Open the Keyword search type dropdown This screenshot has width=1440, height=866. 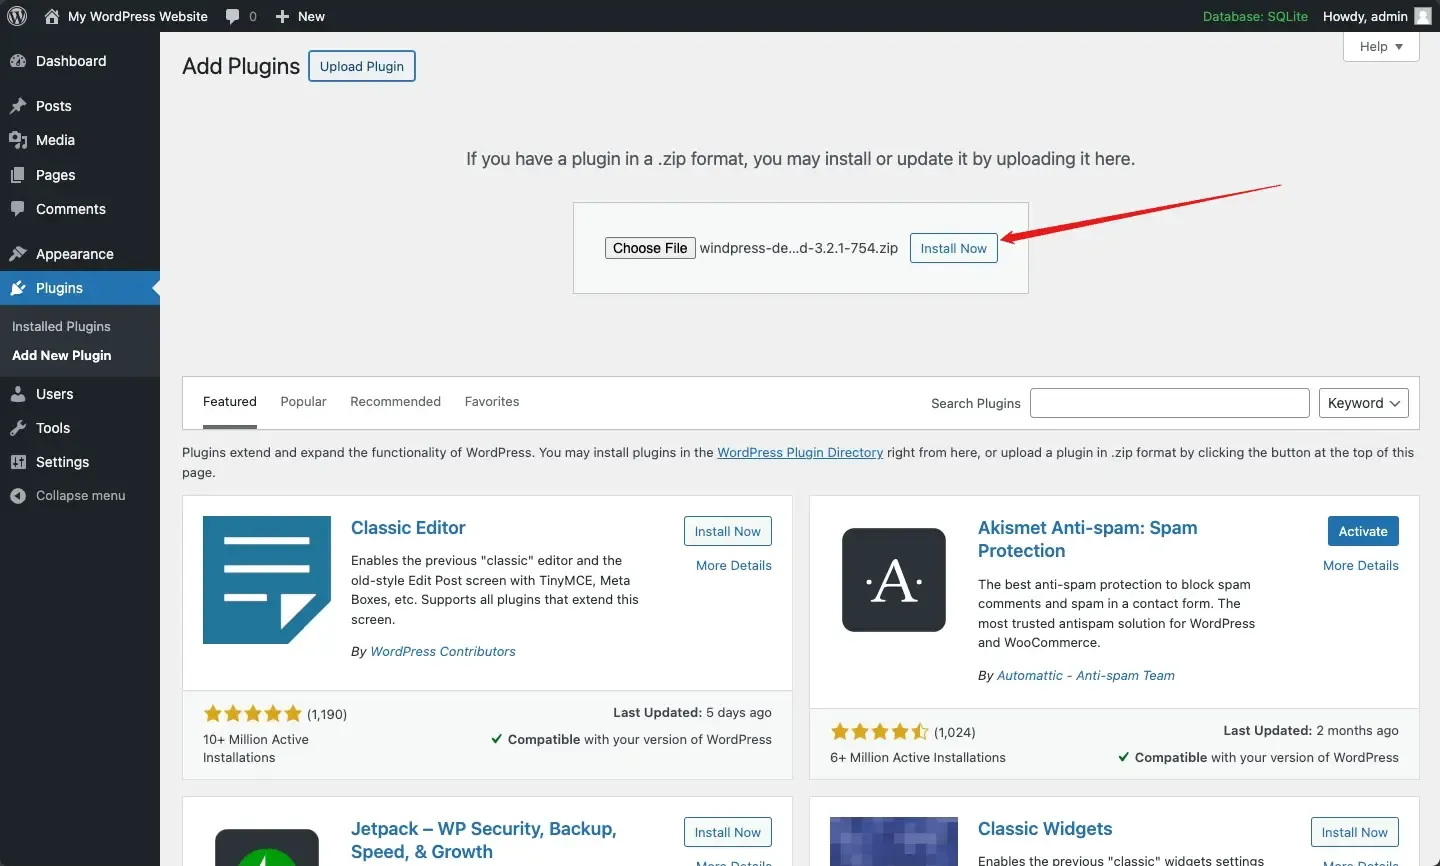[1363, 403]
